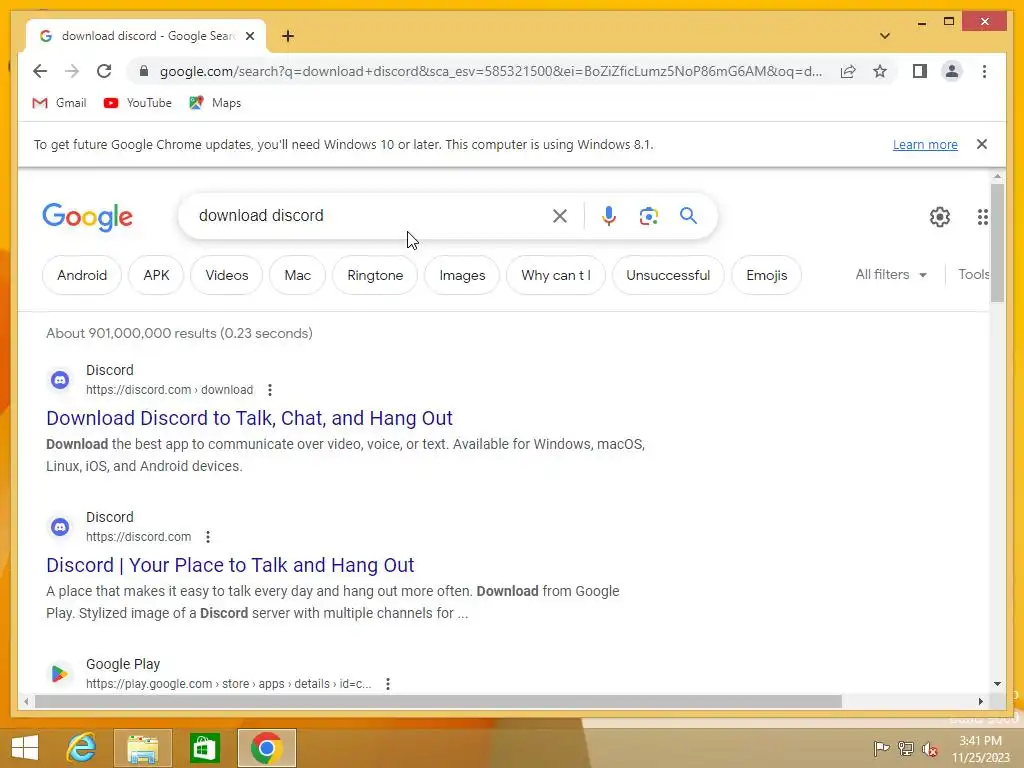This screenshot has height=768, width=1024.
Task: Click the Chrome taskbar icon
Action: pos(266,748)
